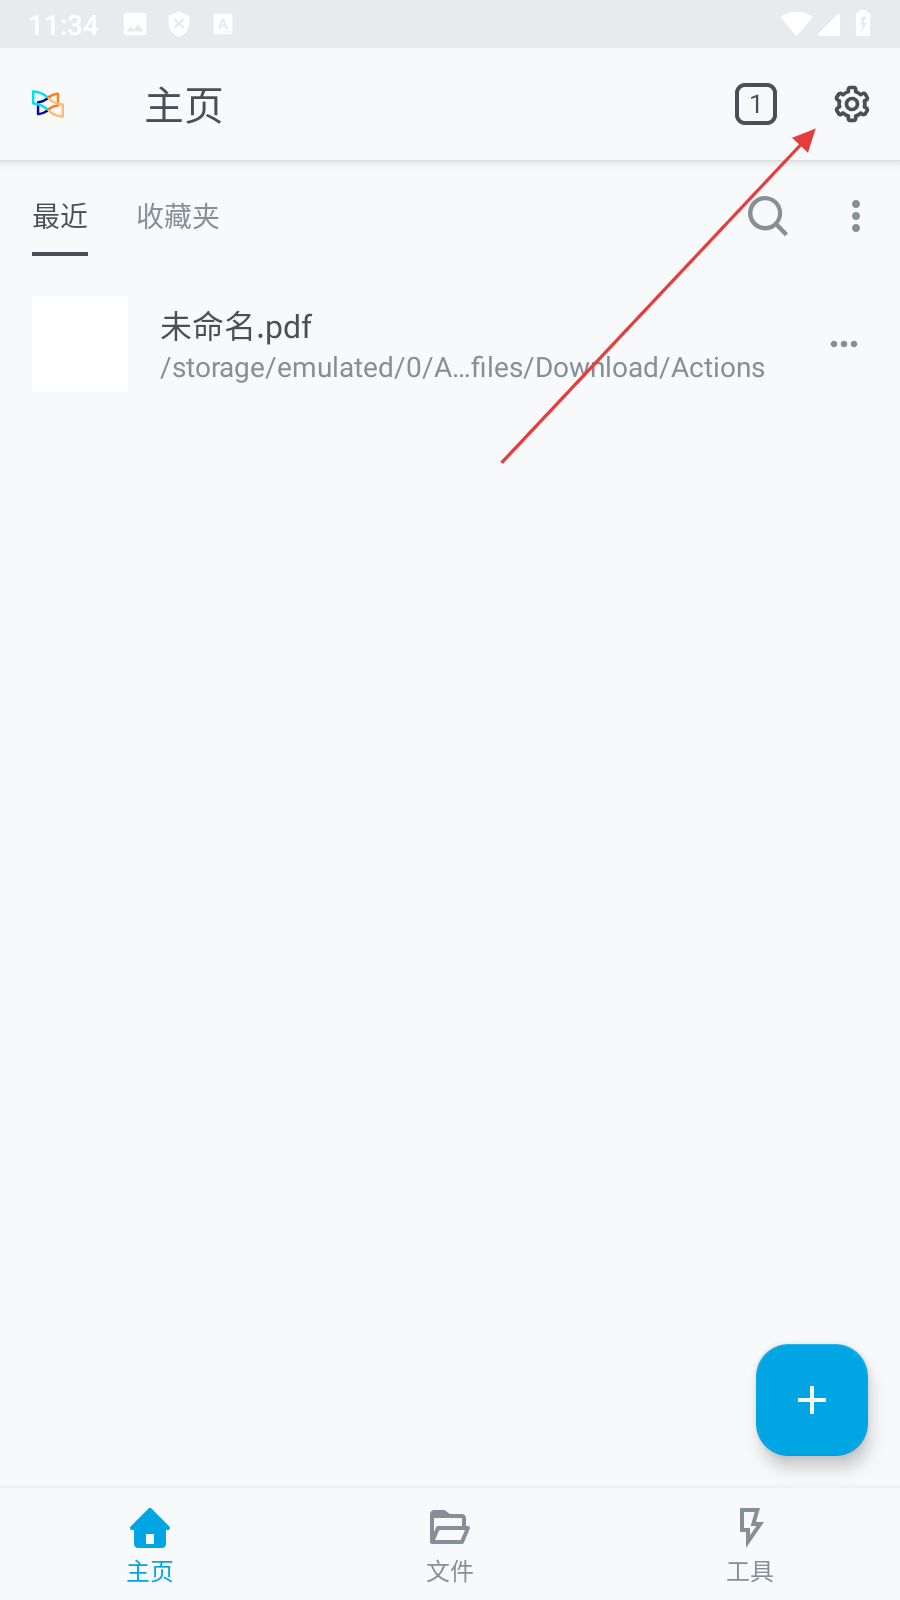Viewport: 900px width, 1600px height.
Task: Tap the wifi status bar icon
Action: pyautogui.click(x=797, y=24)
